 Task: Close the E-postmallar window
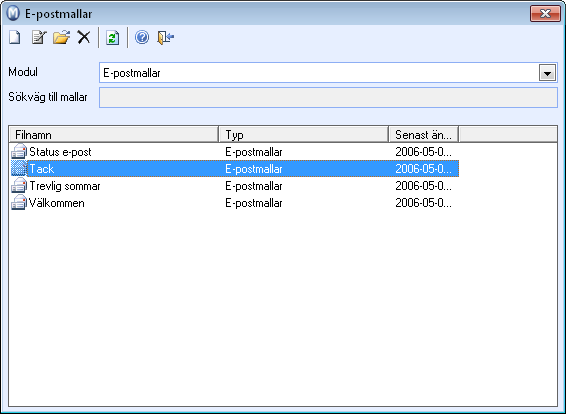tap(545, 14)
